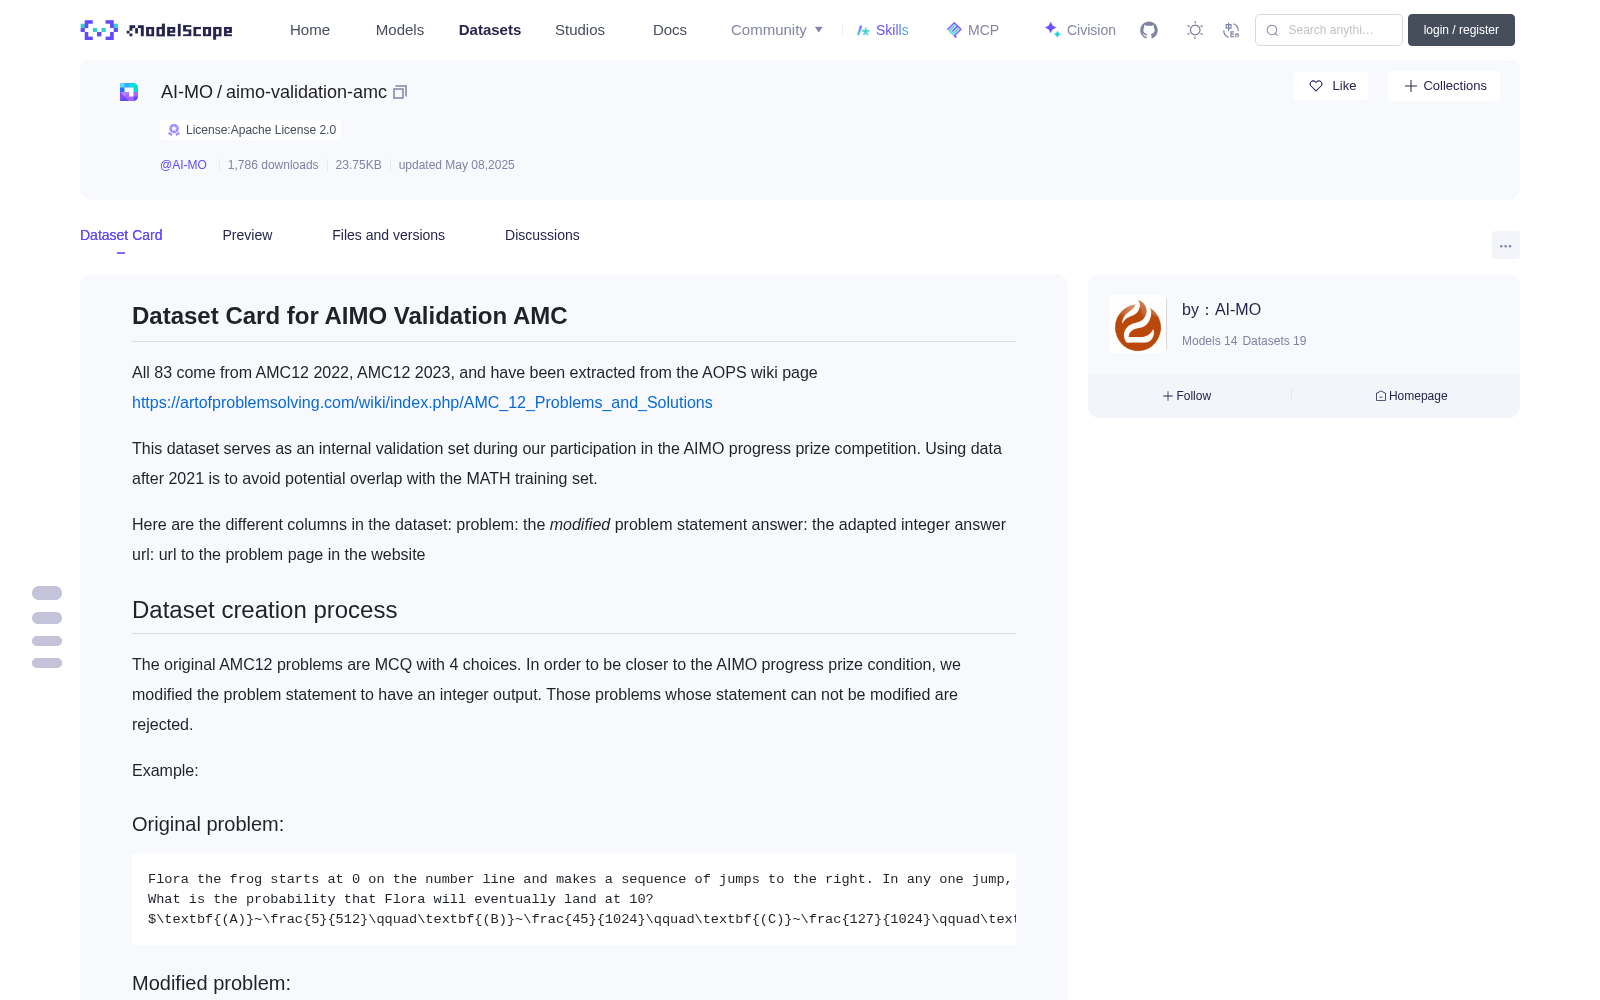
Task: Click the Flora the frog code block
Action: click(574, 899)
